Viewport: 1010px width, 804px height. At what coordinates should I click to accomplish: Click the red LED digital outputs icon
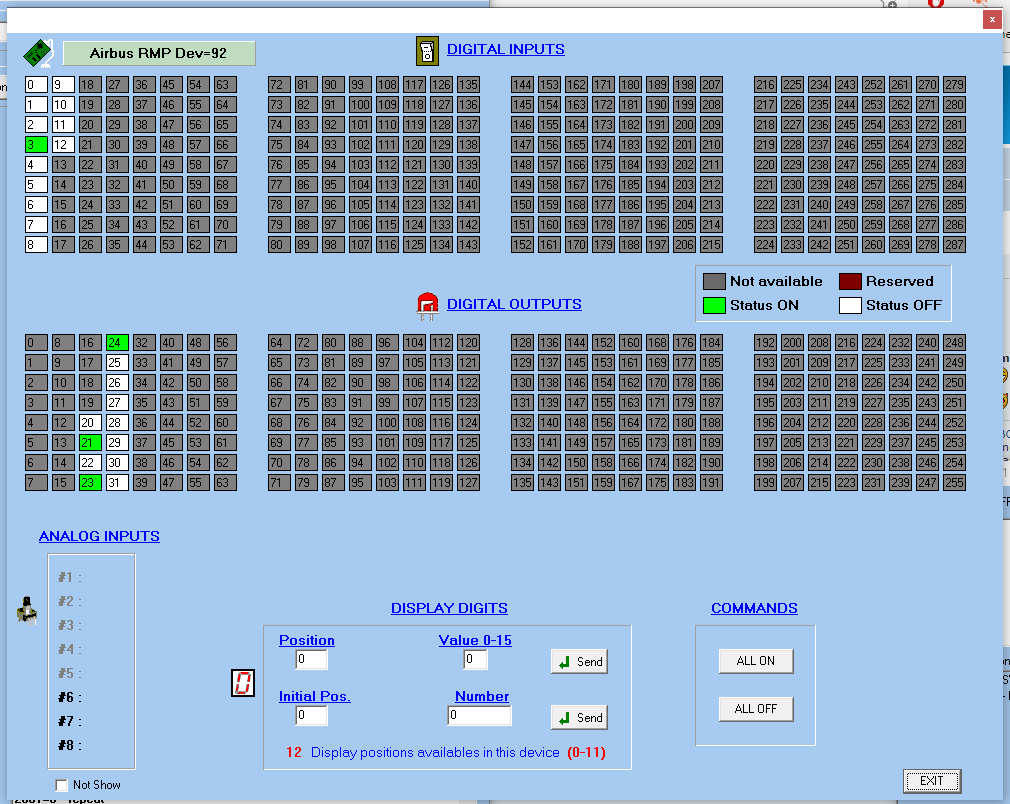[x=427, y=304]
